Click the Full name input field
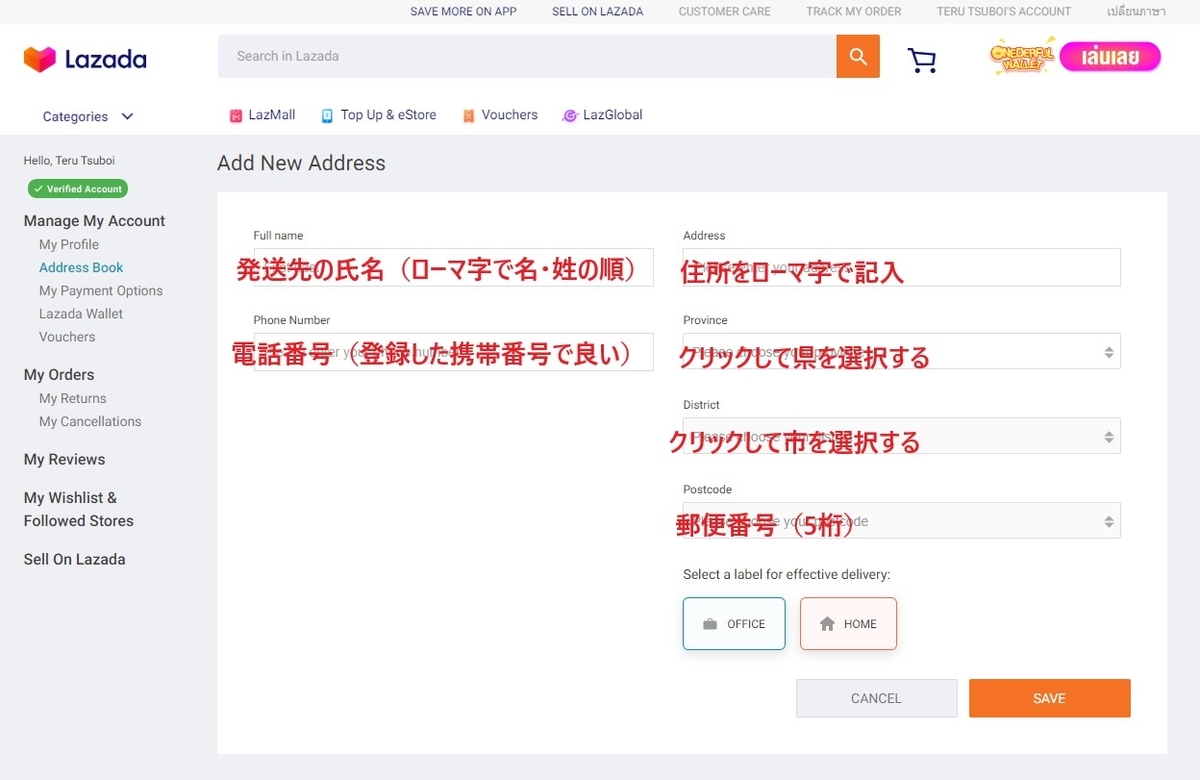The width and height of the screenshot is (1200, 780). [x=453, y=267]
